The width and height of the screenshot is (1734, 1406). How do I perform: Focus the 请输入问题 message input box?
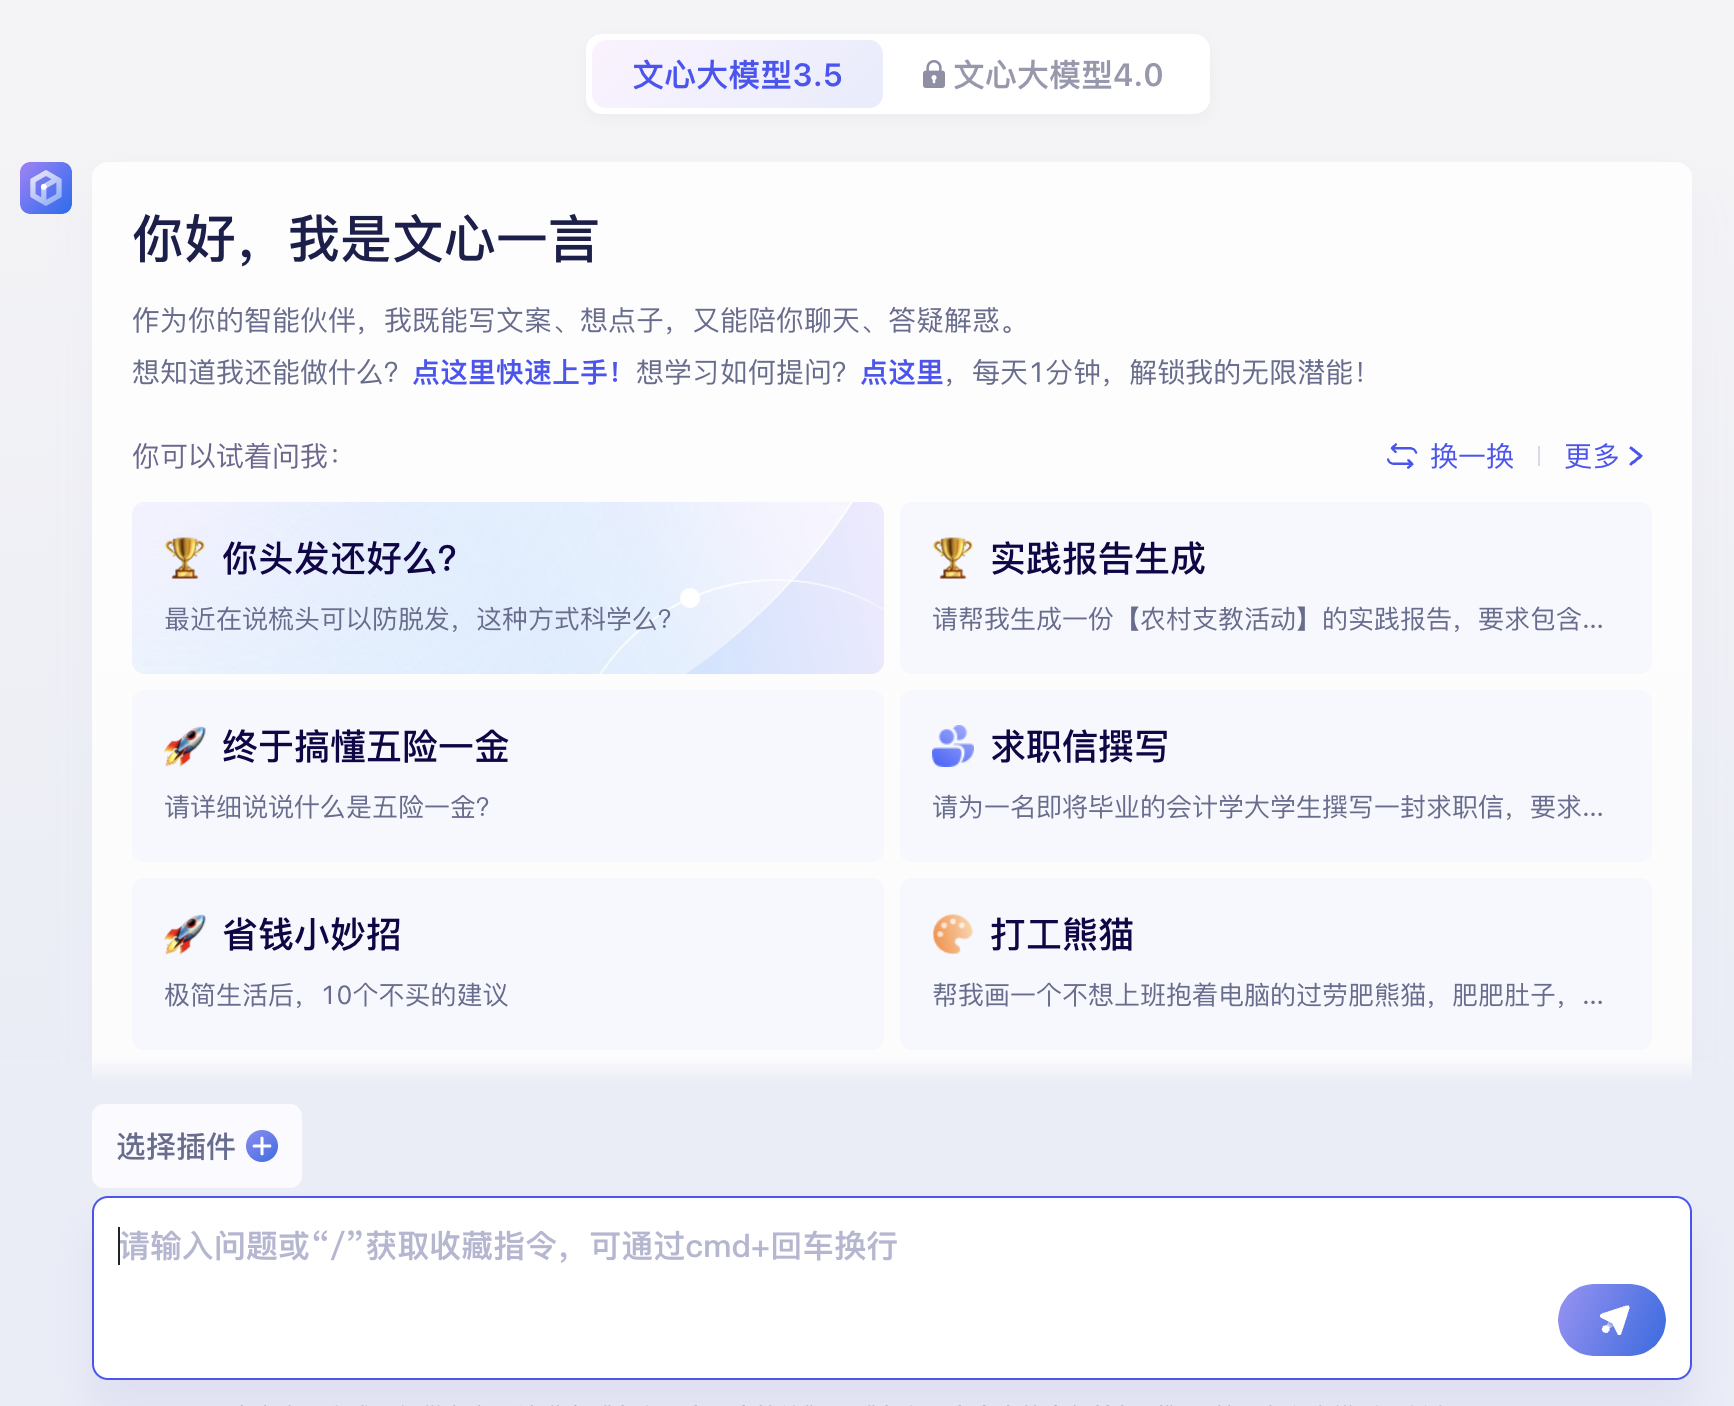[x=892, y=1288]
